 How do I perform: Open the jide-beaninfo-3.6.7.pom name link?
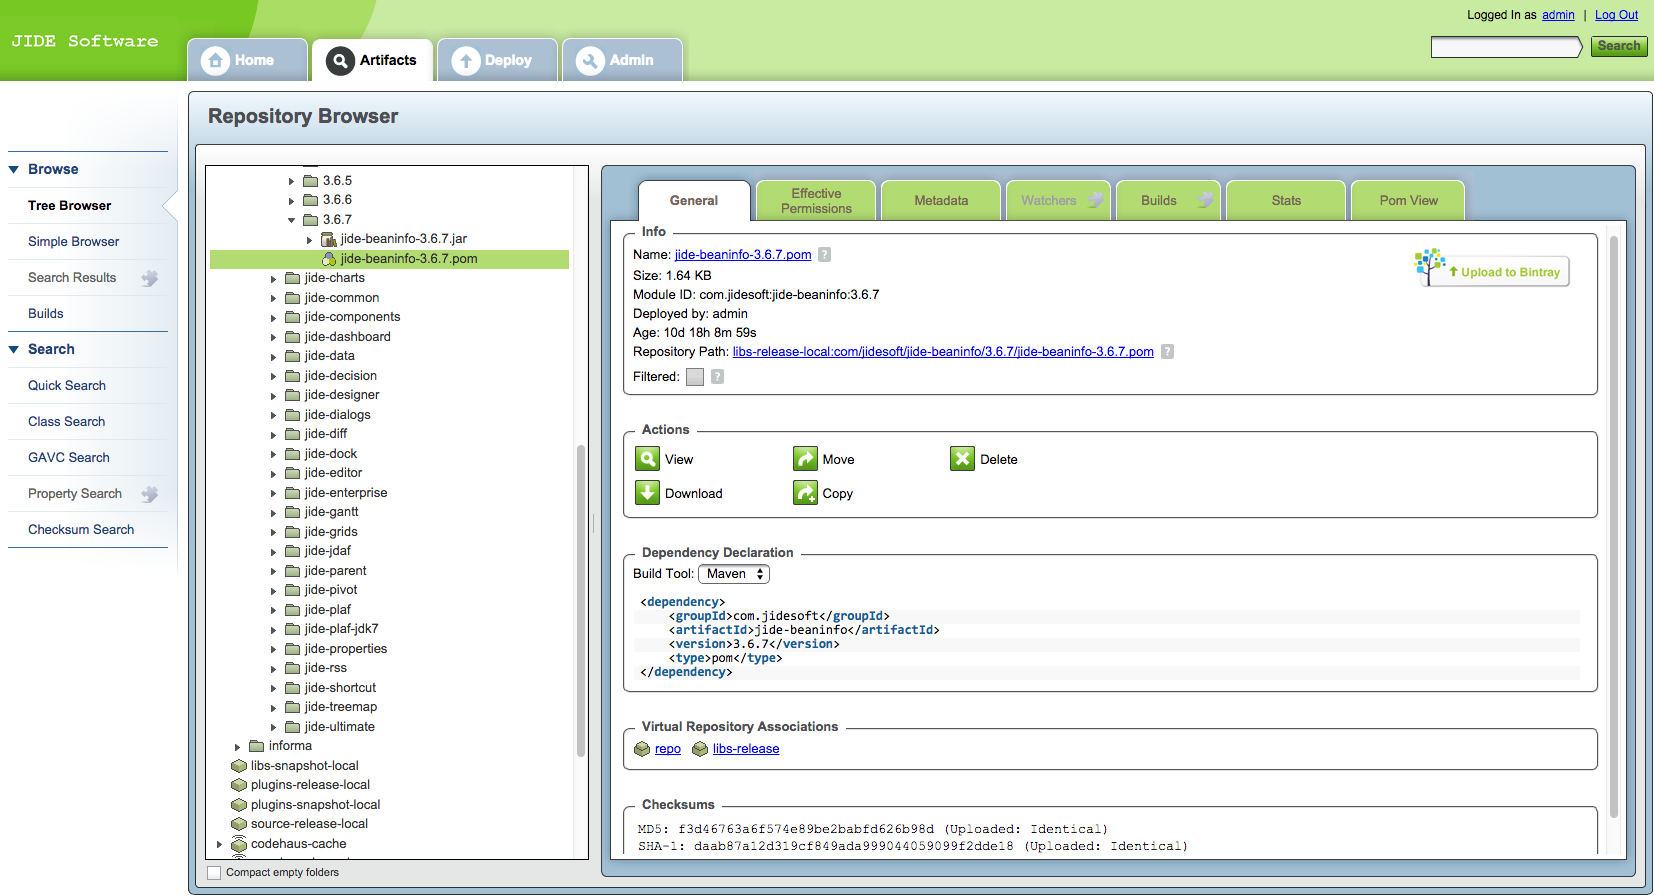743,255
